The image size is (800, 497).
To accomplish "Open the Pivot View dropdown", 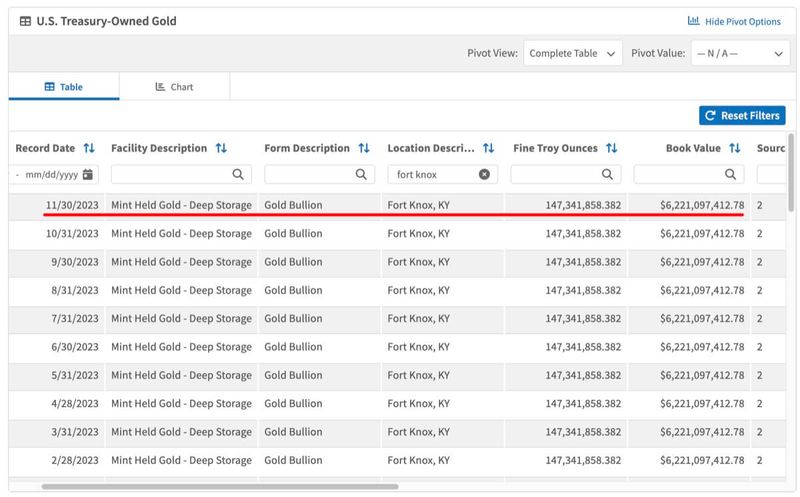I will 572,53.
